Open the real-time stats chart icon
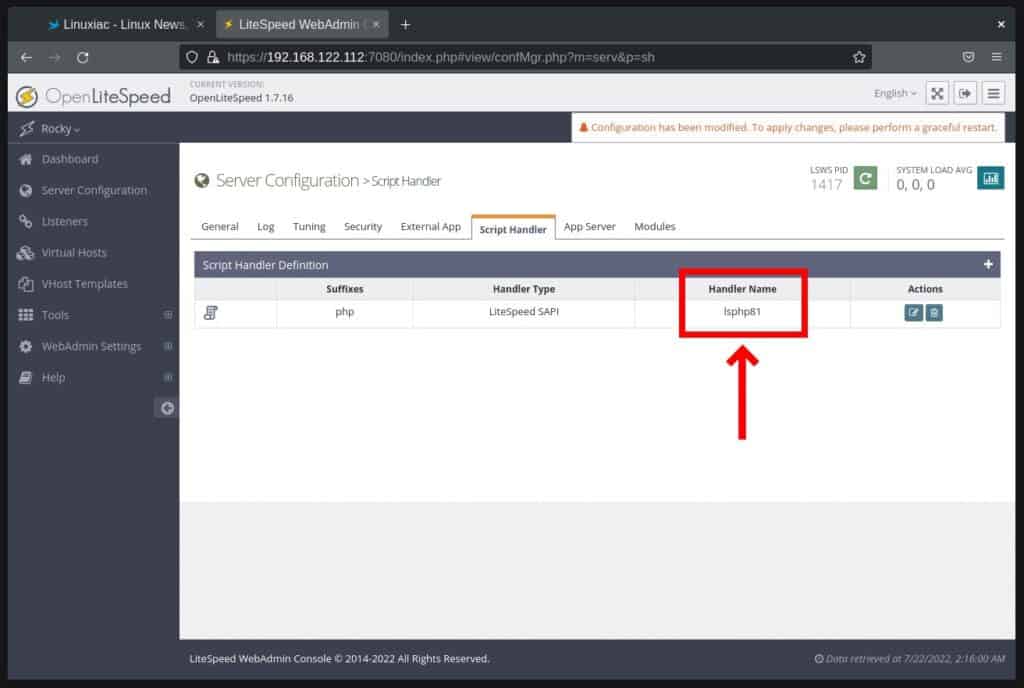 point(990,178)
